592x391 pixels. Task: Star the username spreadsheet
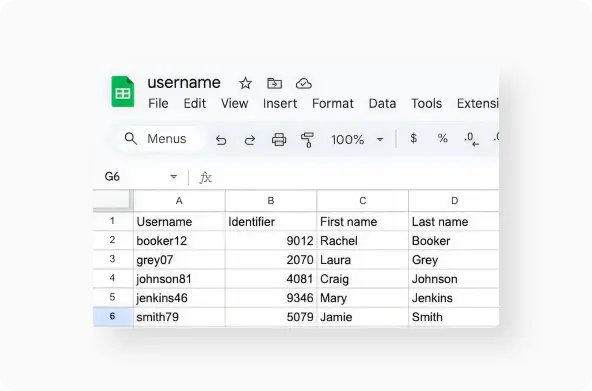click(245, 83)
